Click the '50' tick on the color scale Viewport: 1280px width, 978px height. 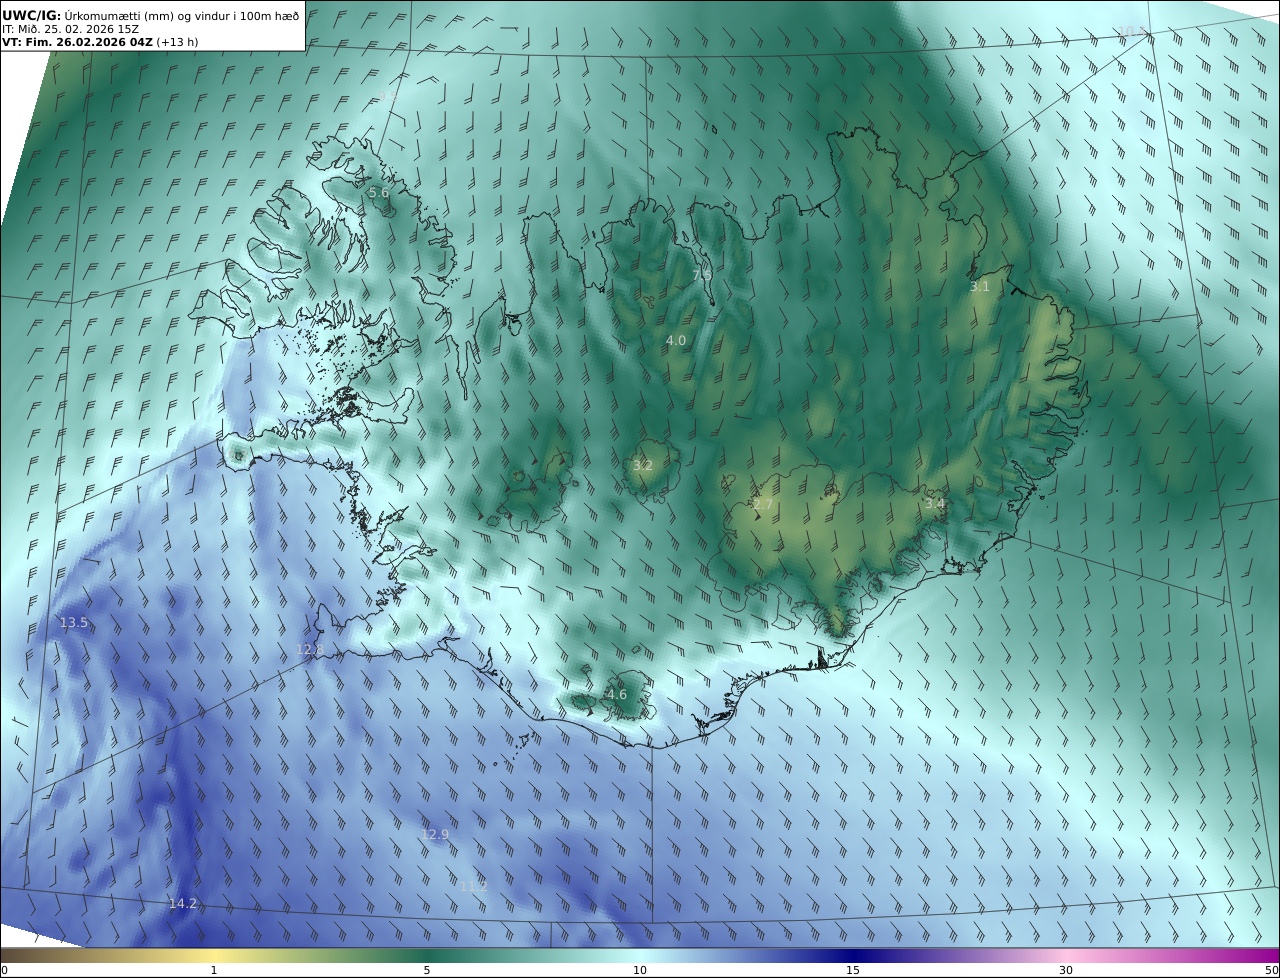(1271, 970)
